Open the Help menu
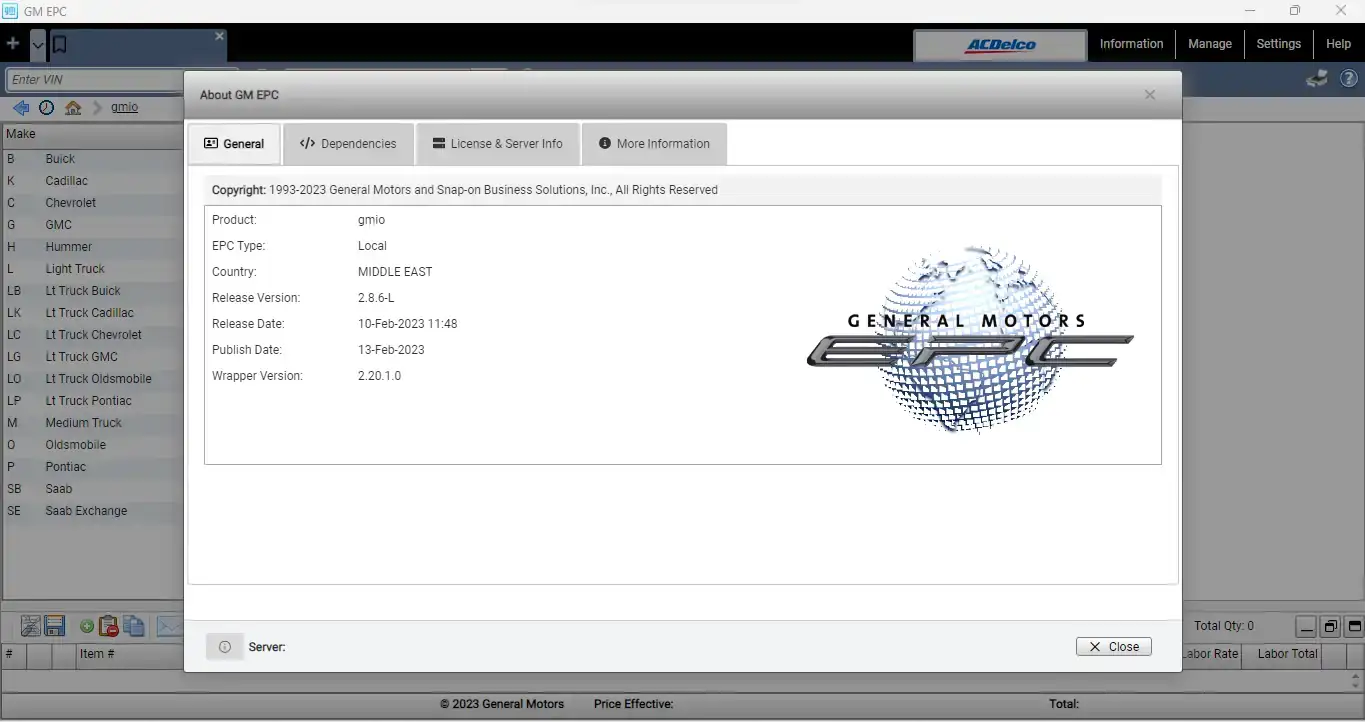 (1338, 44)
